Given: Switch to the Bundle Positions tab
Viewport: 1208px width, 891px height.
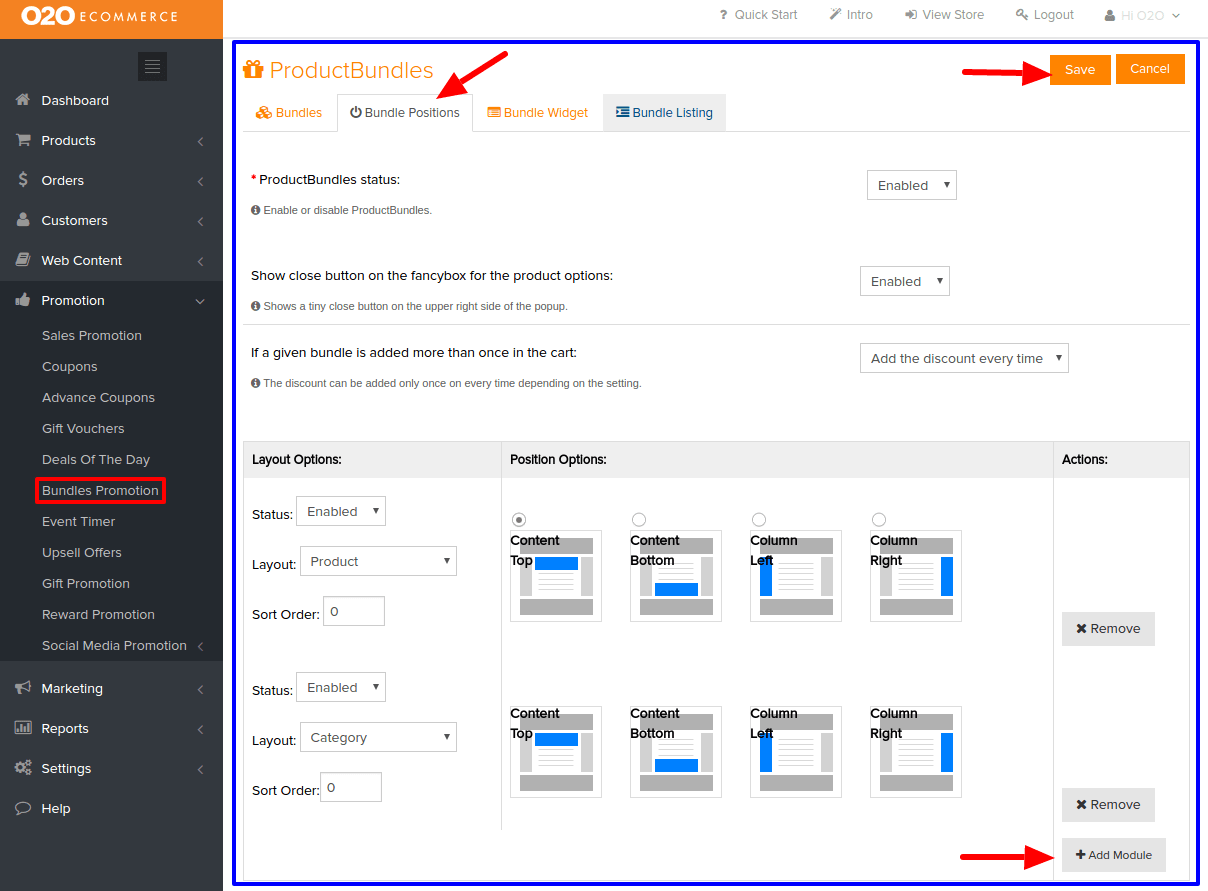Looking at the screenshot, I should (x=405, y=112).
